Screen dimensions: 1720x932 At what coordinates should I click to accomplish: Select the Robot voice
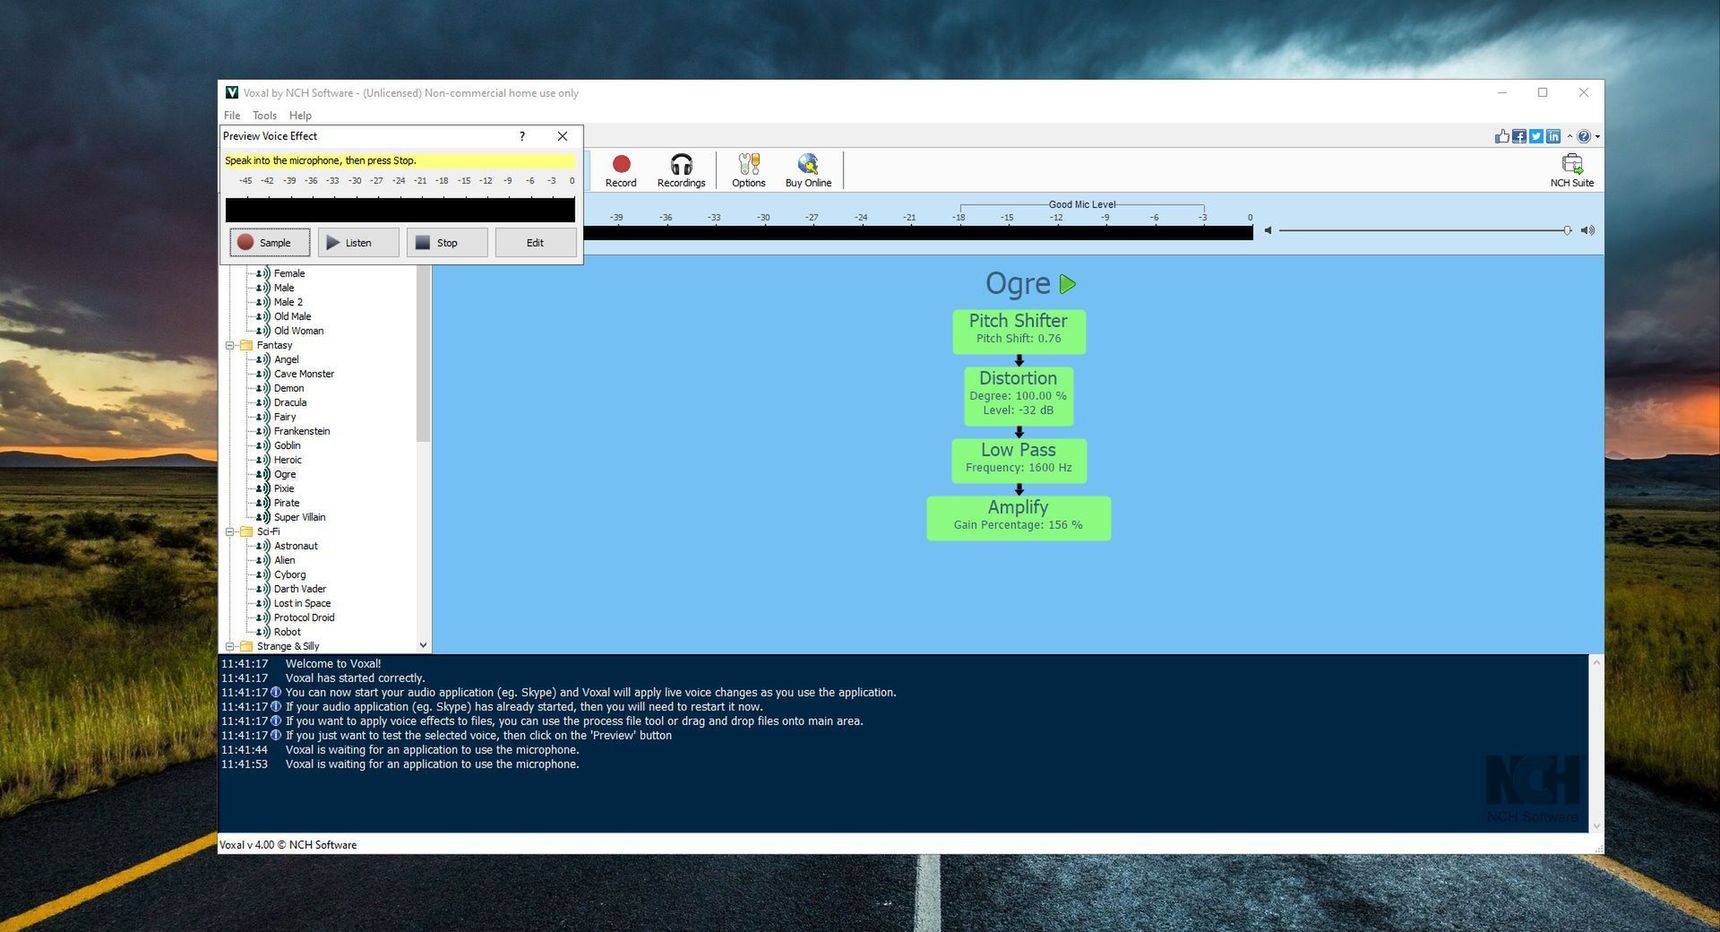(x=287, y=632)
